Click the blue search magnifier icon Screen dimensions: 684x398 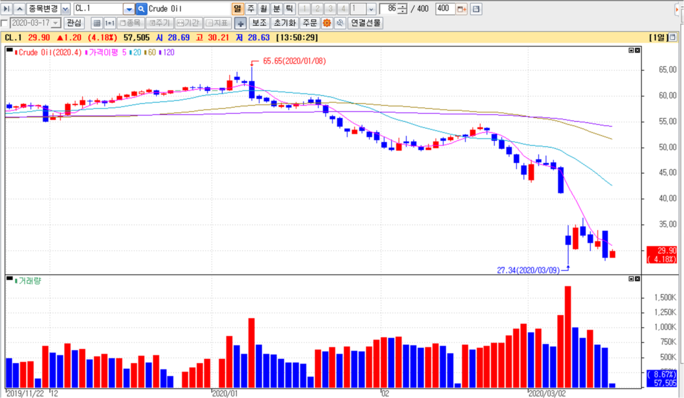(141, 9)
